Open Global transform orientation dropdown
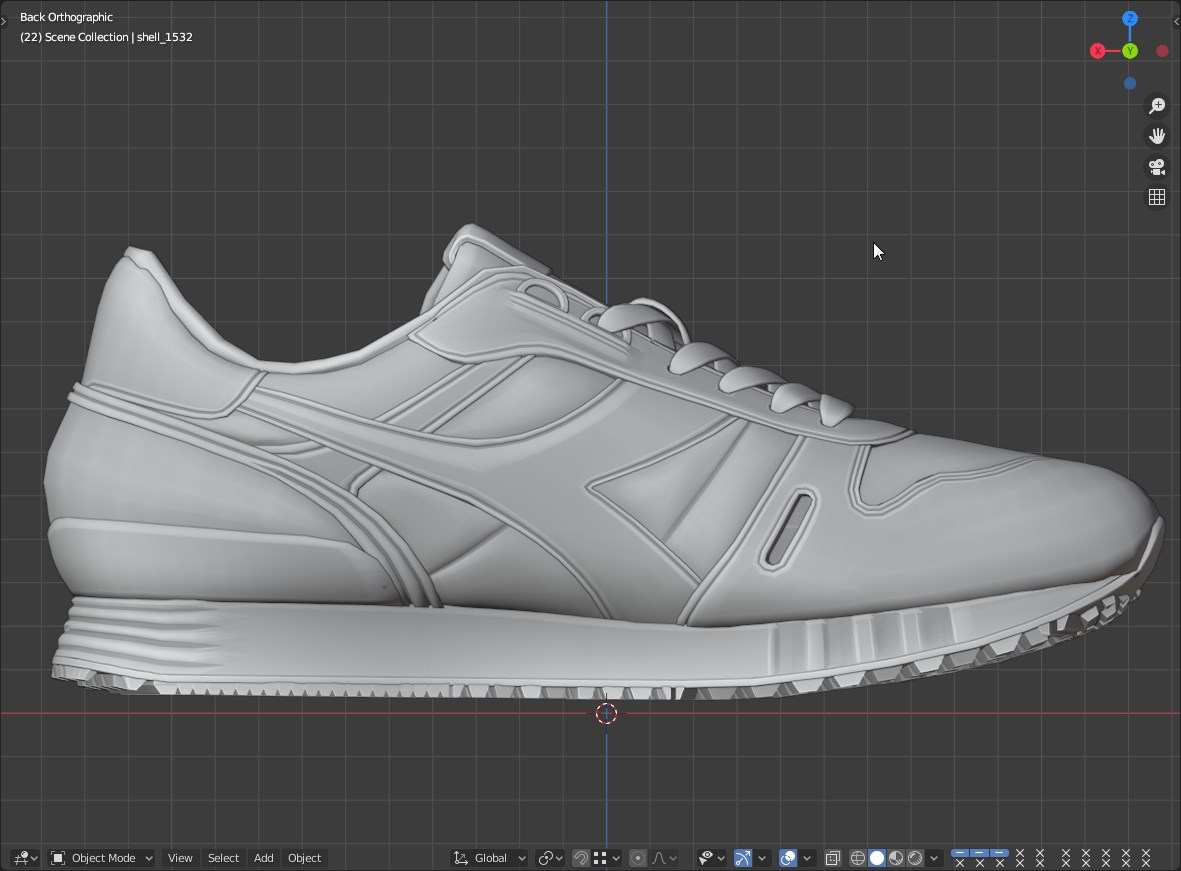The width and height of the screenshot is (1181, 871). click(x=489, y=858)
